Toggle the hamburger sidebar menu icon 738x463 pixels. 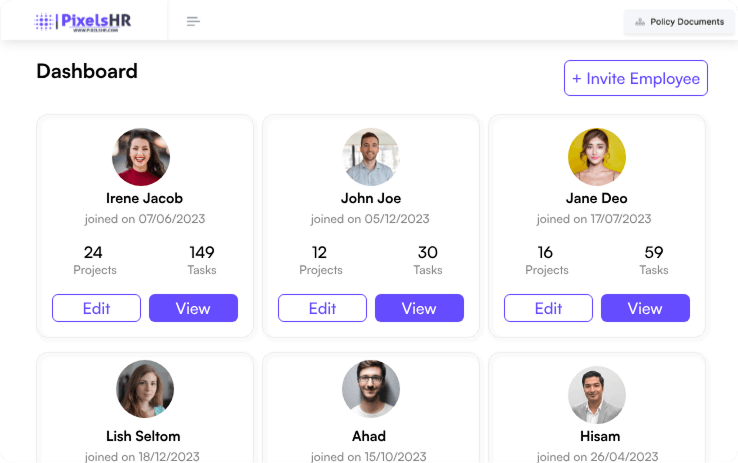point(193,21)
